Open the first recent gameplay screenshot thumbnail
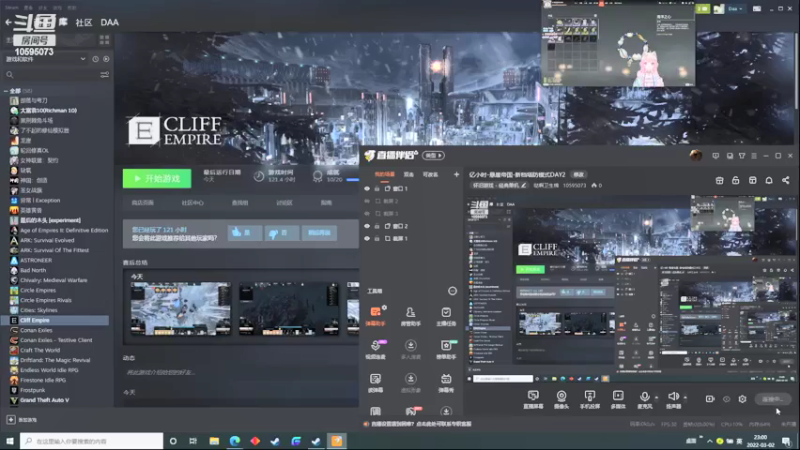 point(181,309)
